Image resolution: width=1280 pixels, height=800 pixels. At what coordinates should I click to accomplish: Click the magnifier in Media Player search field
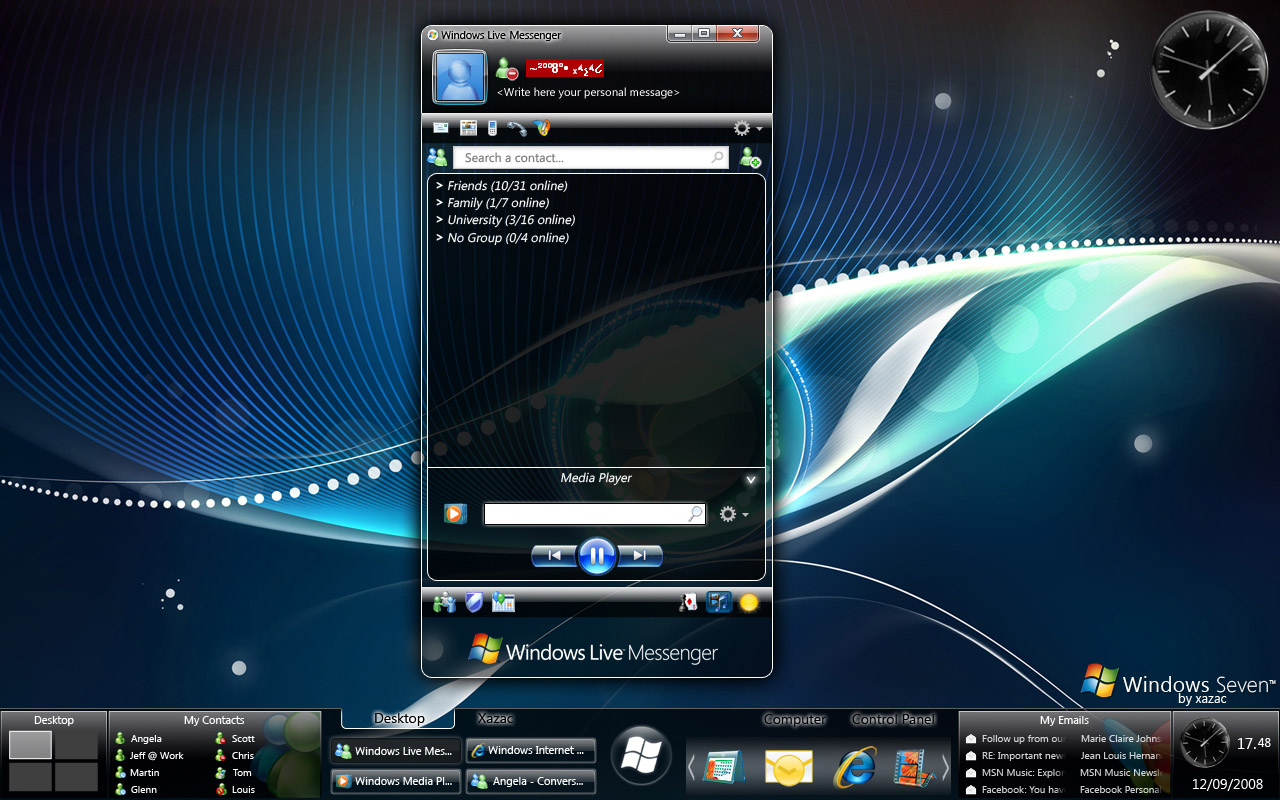pyautogui.click(x=695, y=514)
